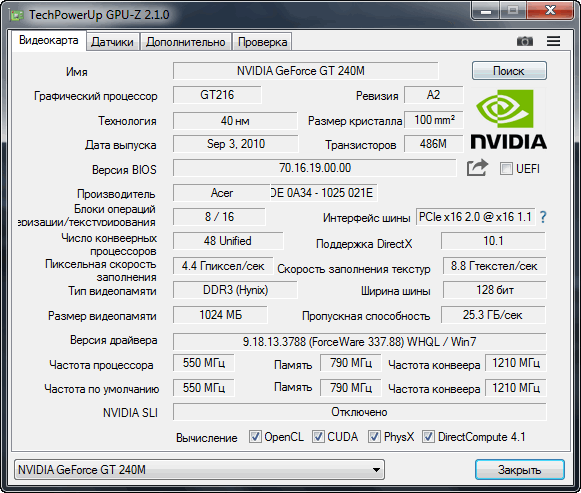Click the 40 нм technology value
This screenshot has height=493, width=581.
(235, 121)
